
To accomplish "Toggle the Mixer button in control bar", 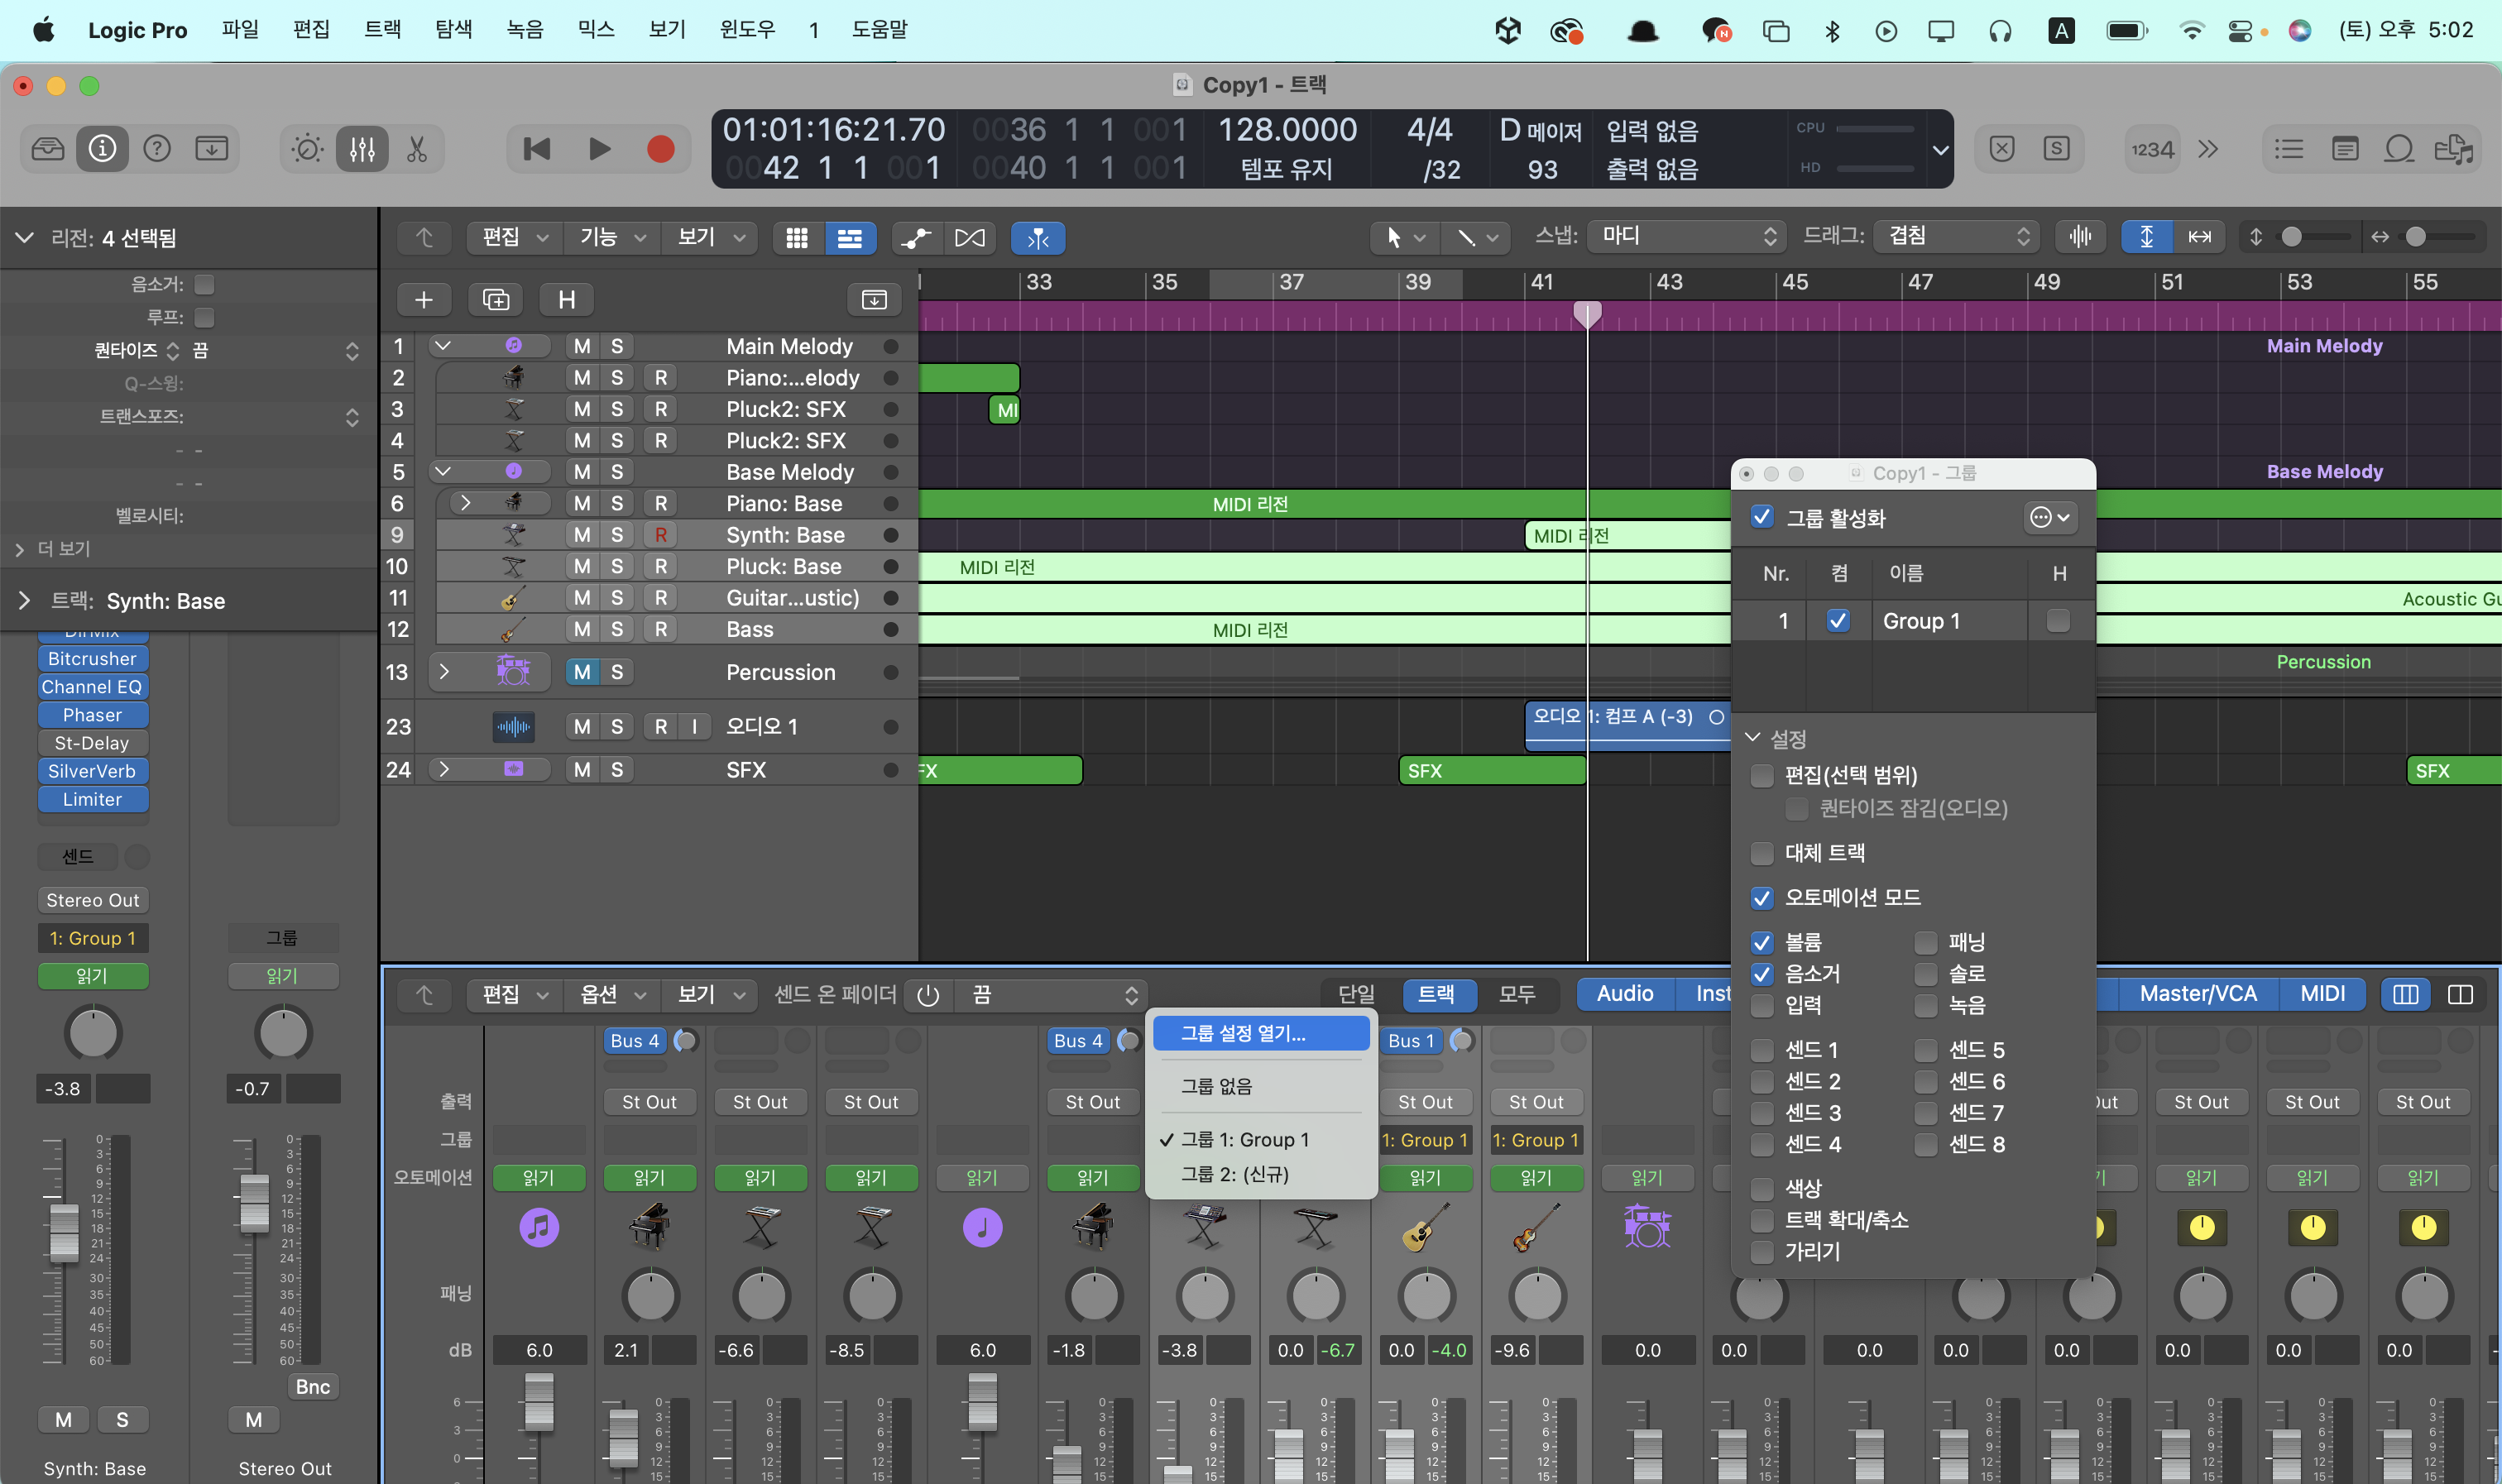I will (x=362, y=150).
